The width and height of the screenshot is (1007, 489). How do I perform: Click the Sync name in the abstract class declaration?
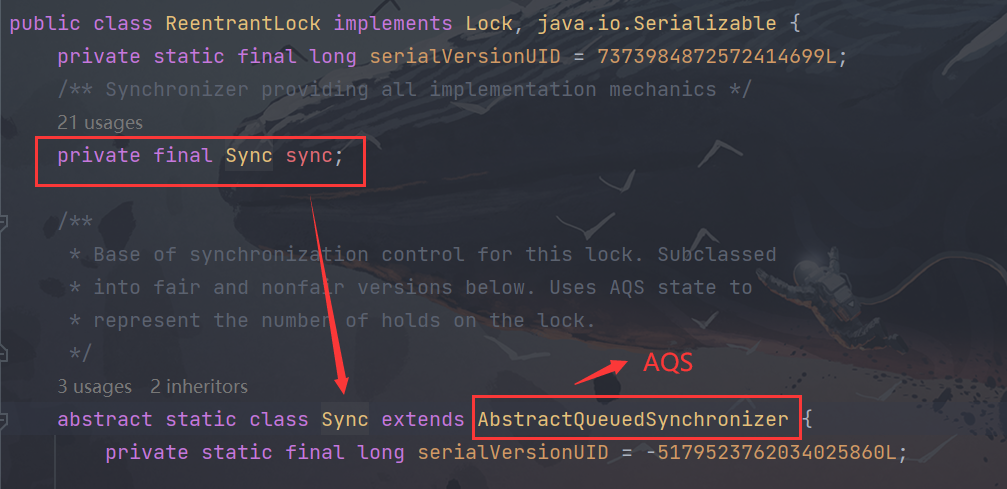point(346,420)
